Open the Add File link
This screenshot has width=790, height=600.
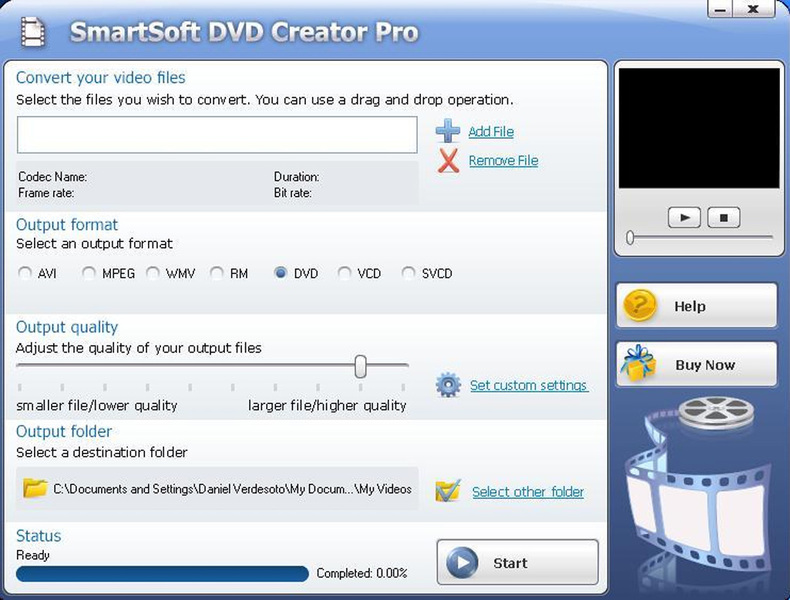(x=491, y=131)
